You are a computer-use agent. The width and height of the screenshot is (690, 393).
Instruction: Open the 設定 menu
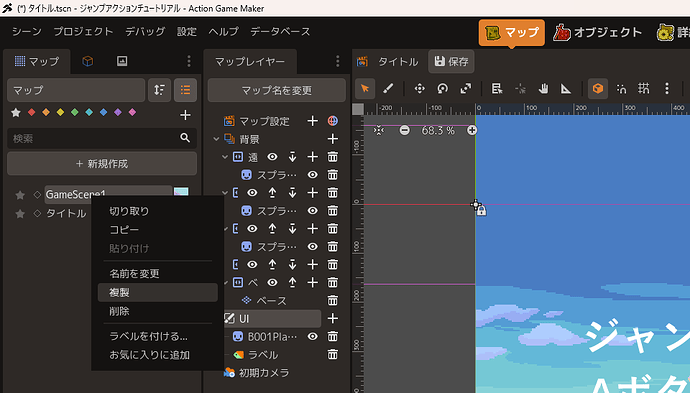(187, 32)
